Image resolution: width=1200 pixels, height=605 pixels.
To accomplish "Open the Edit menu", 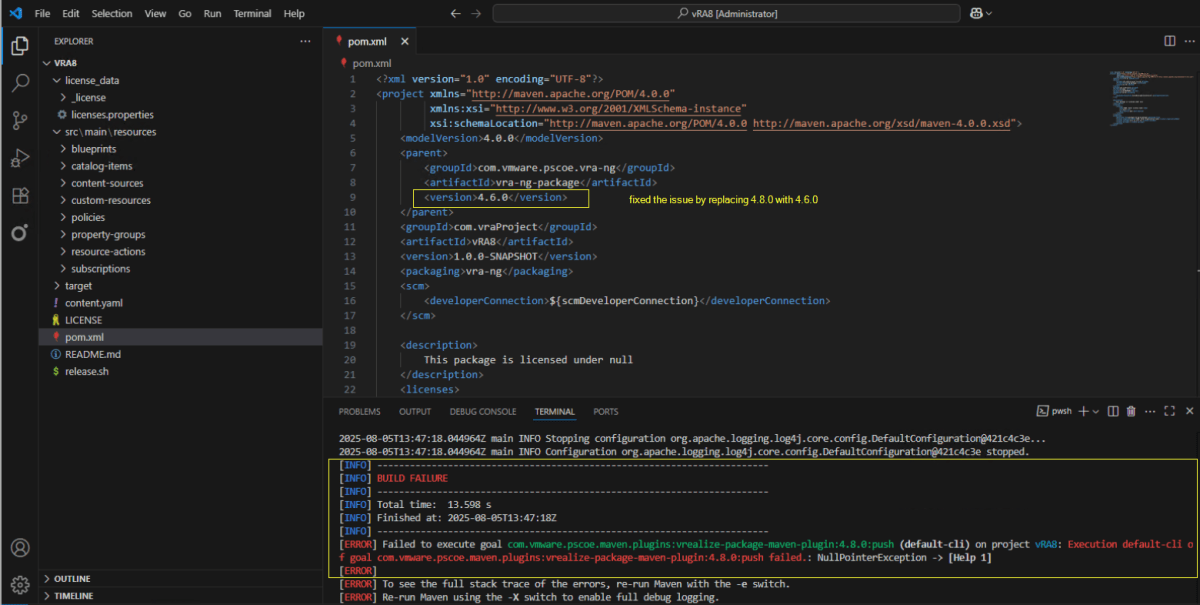I will pyautogui.click(x=70, y=13).
